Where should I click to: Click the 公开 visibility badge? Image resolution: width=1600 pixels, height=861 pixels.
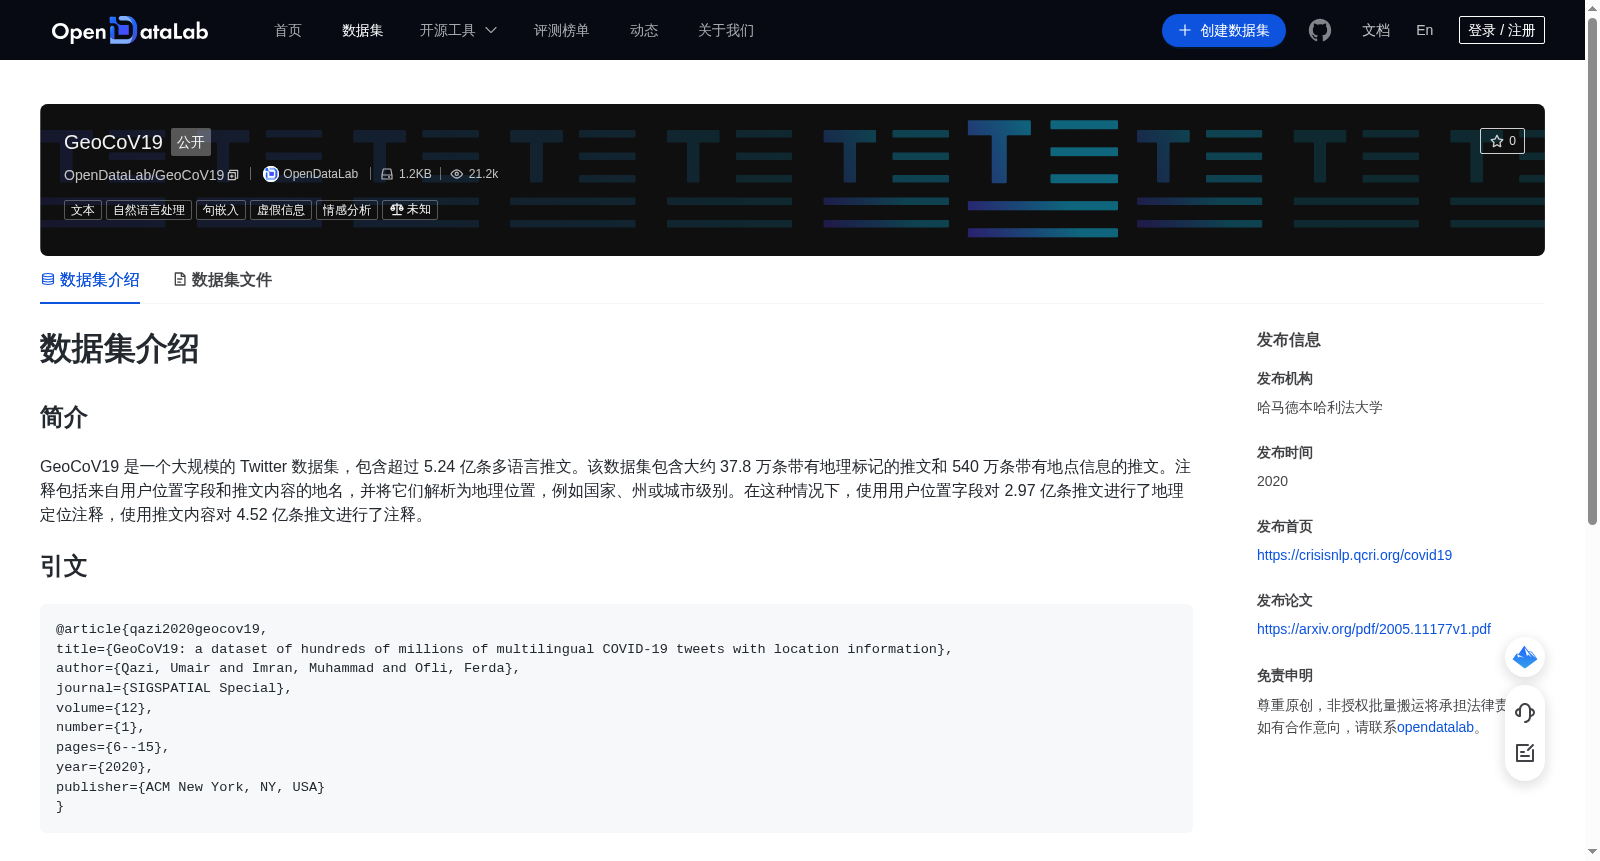click(x=191, y=142)
